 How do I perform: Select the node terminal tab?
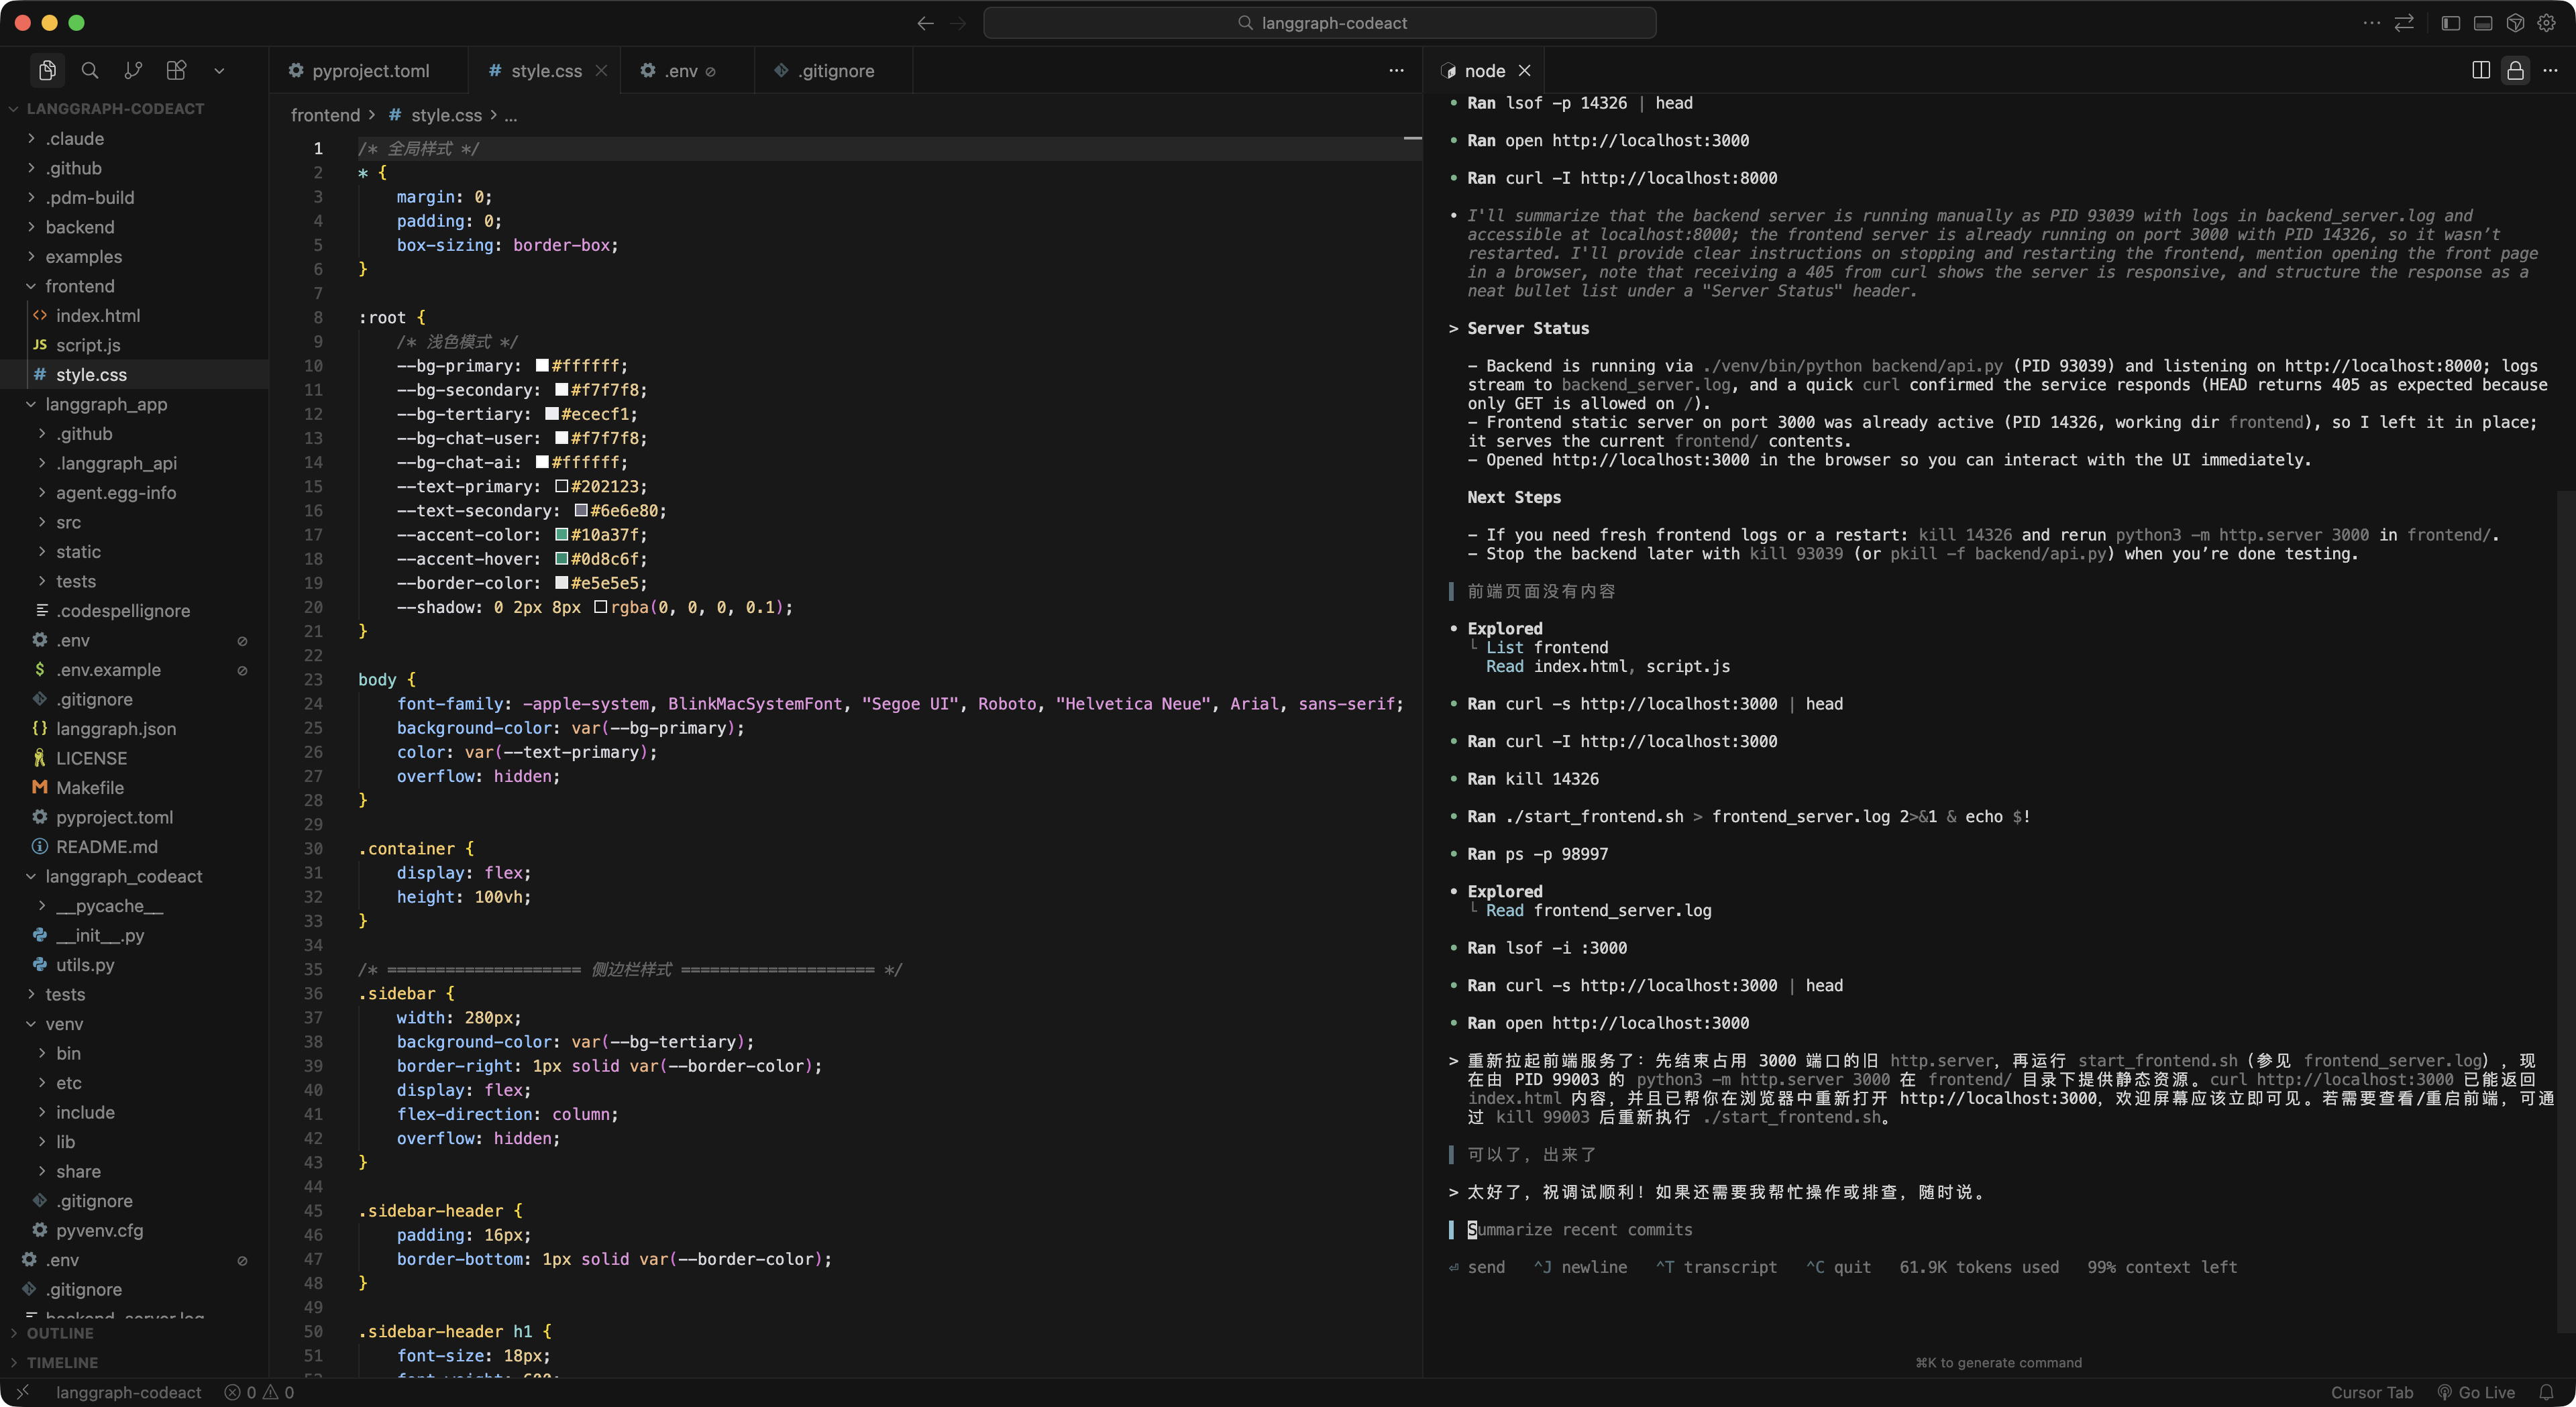1484,70
